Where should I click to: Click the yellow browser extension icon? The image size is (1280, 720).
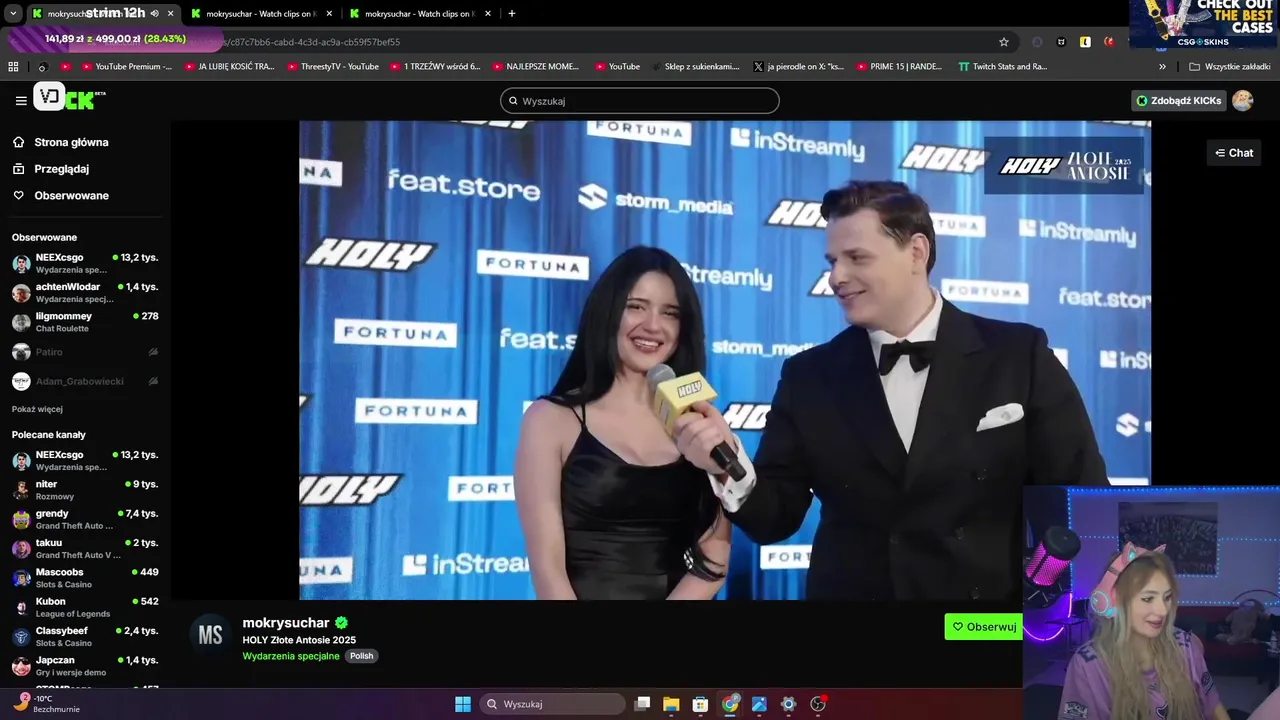pos(1085,42)
